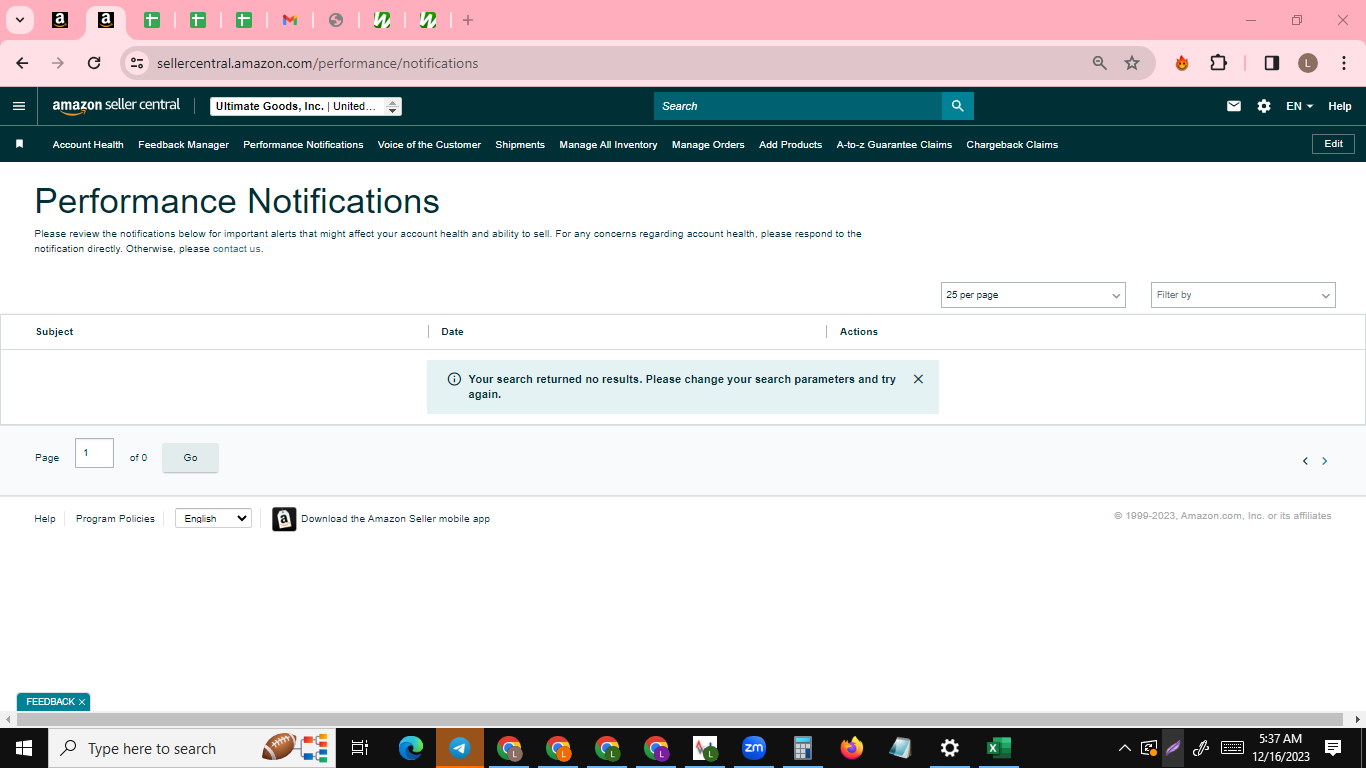Open Zoom from the taskbar
Viewport: 1366px width, 768px height.
pos(753,748)
